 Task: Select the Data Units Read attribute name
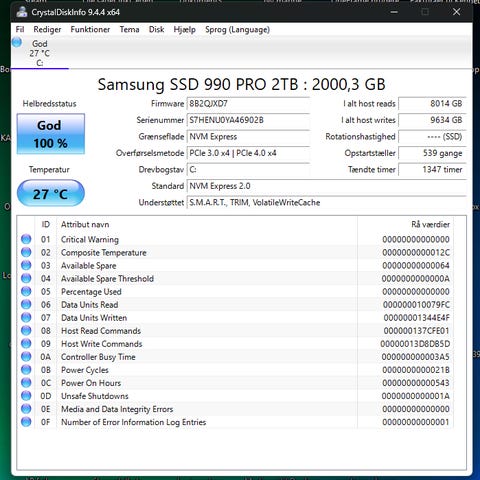(90, 305)
